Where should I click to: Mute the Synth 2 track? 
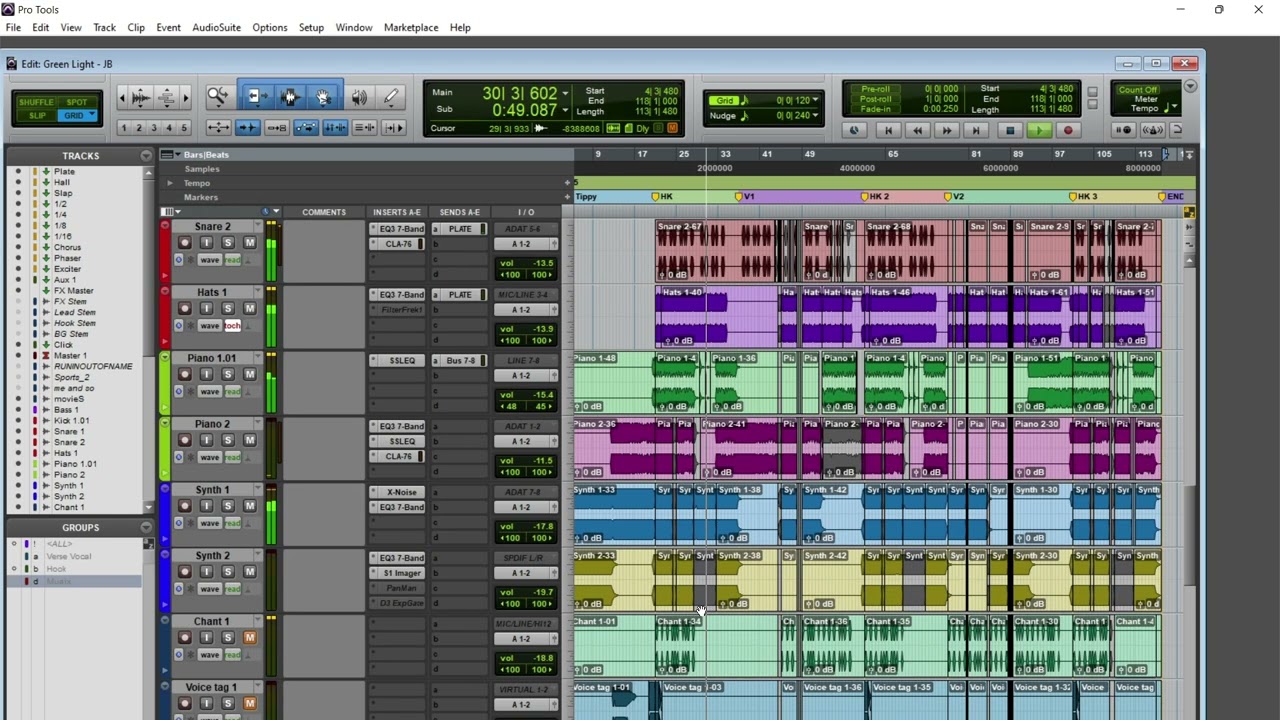click(250, 572)
